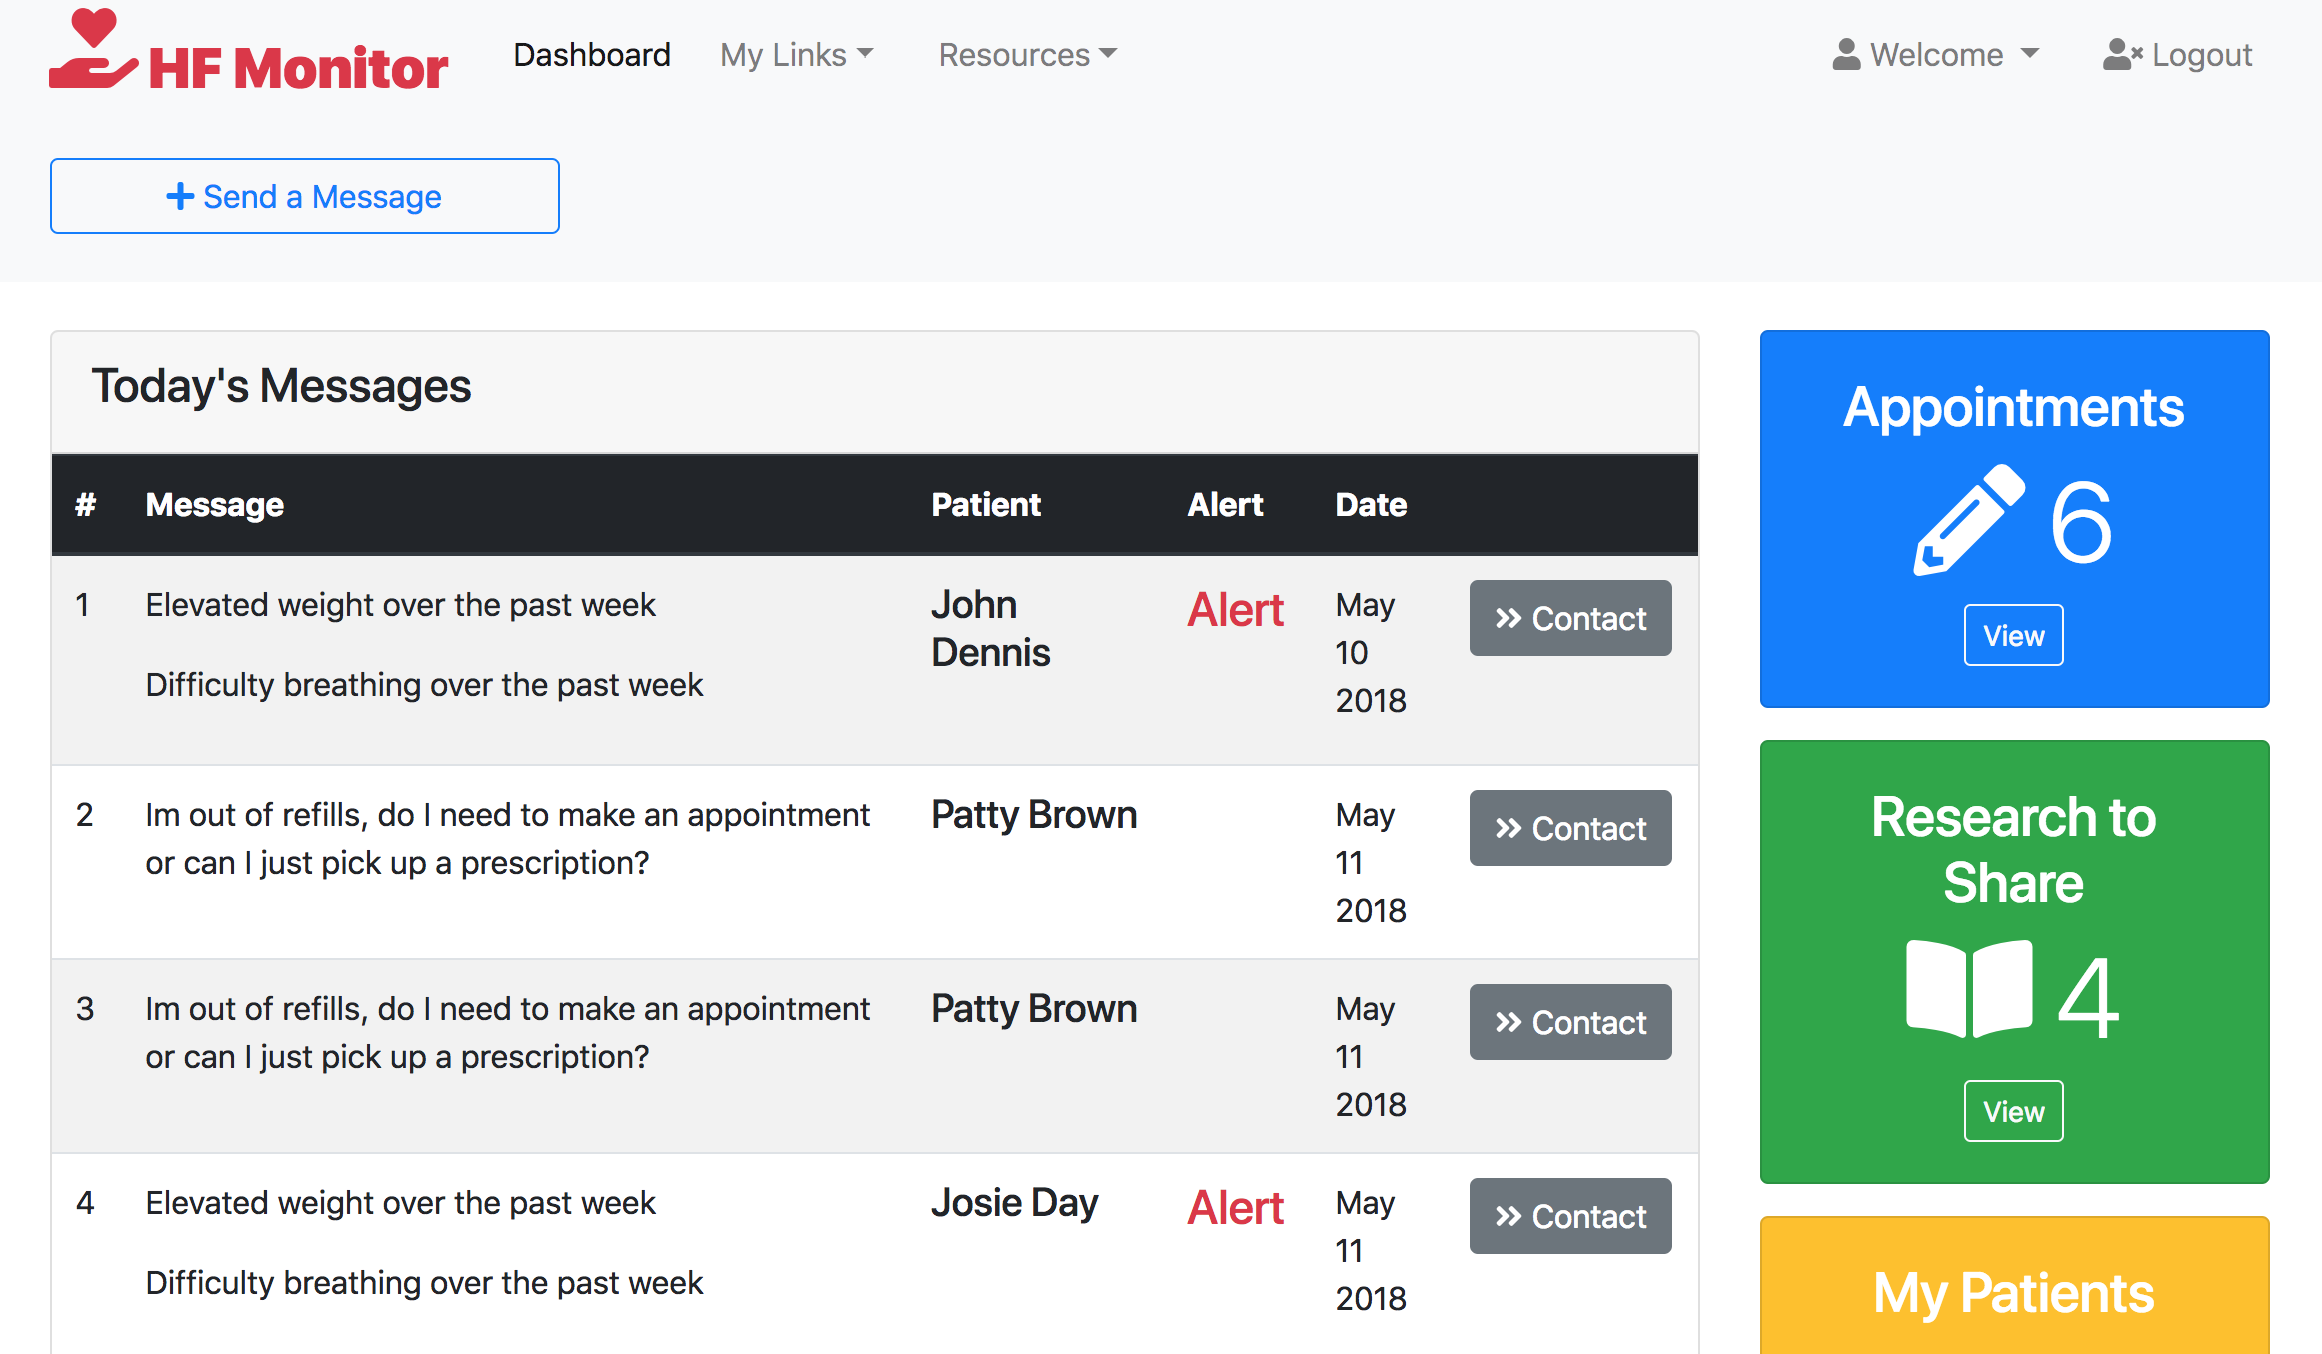Go to the Dashboard nav item

592,55
